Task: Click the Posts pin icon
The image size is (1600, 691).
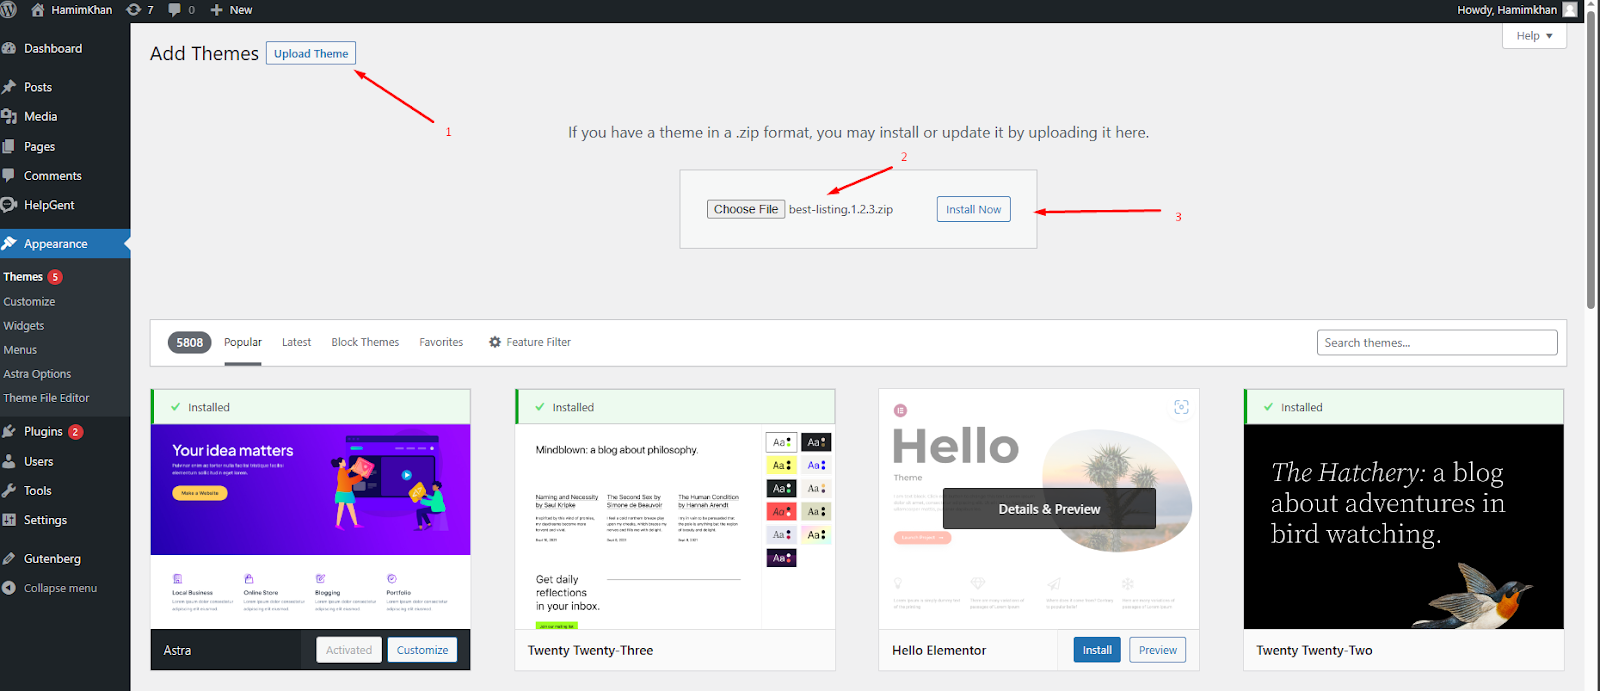Action: point(9,87)
